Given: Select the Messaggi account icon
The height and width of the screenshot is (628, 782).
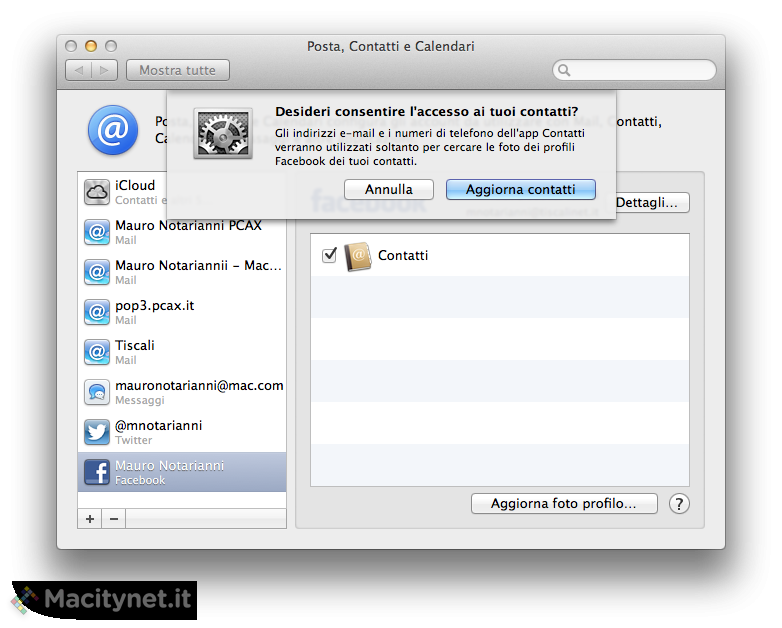Looking at the screenshot, I should (x=97, y=392).
